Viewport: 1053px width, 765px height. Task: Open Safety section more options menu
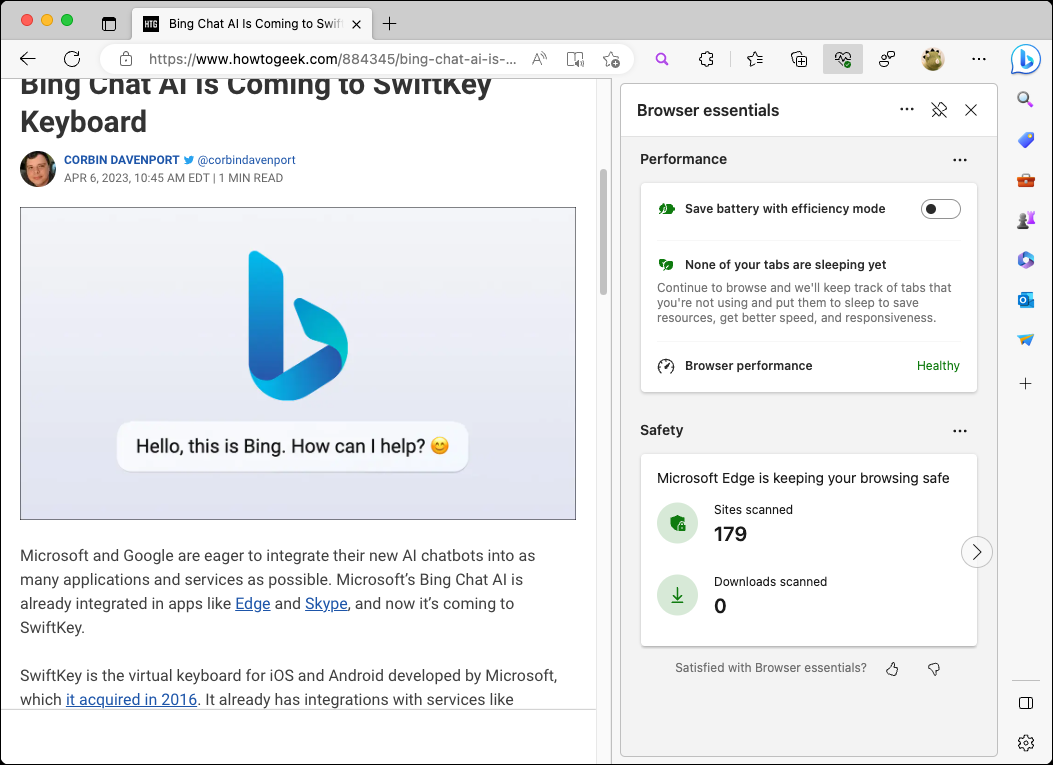[x=960, y=431]
